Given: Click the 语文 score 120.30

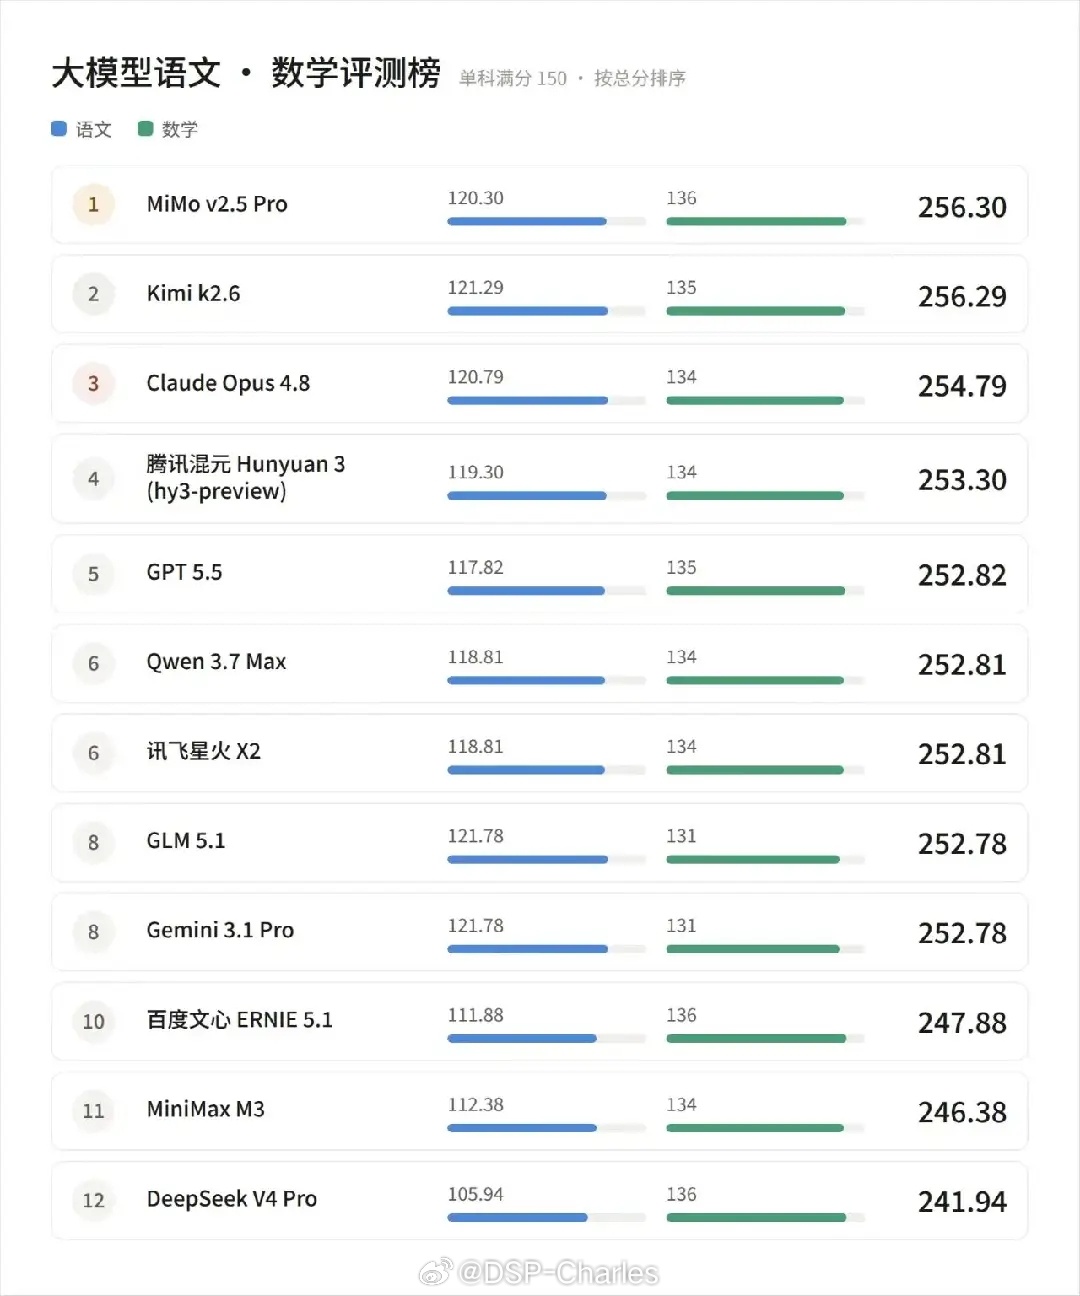Looking at the screenshot, I should pos(476,198).
